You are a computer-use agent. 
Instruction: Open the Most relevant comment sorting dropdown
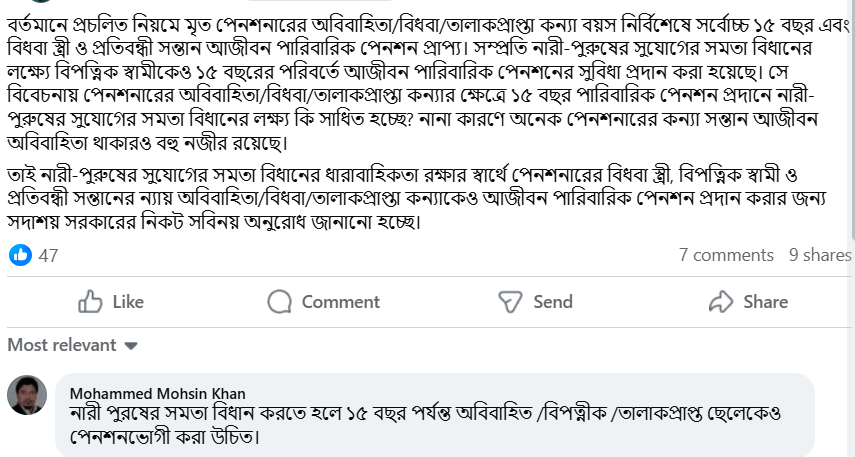click(x=62, y=345)
